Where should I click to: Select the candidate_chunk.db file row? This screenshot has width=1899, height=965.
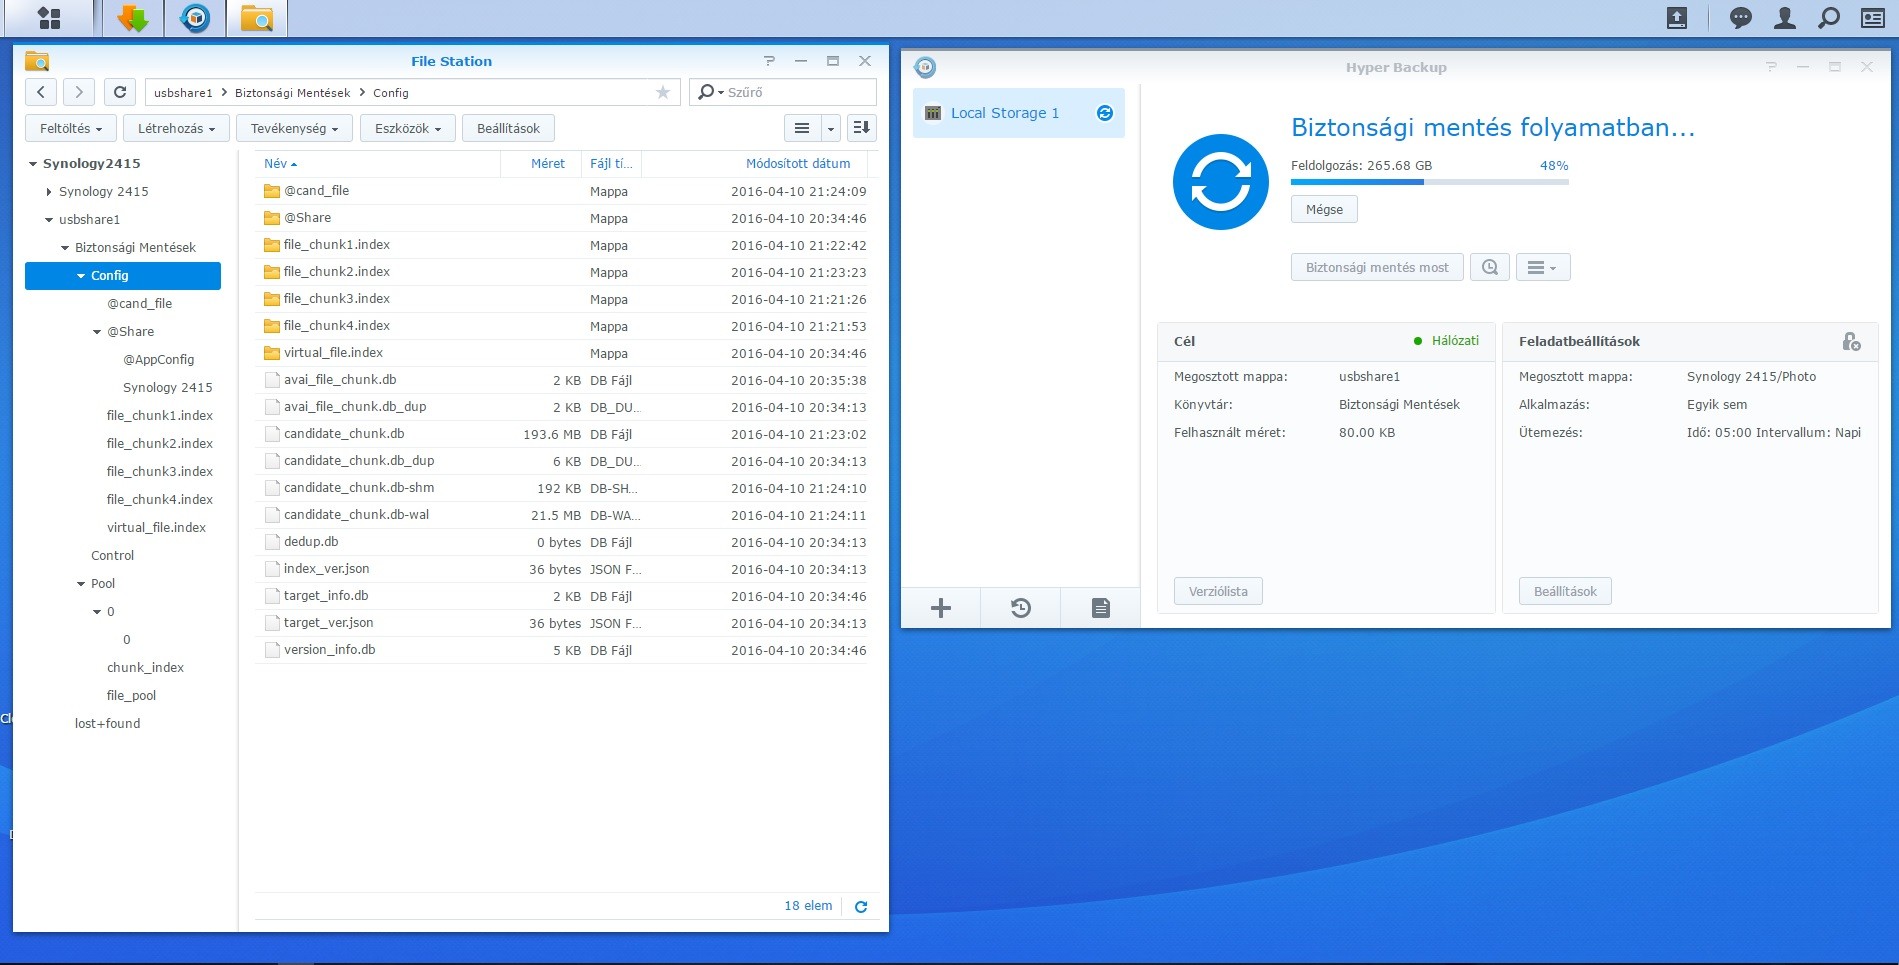pos(561,434)
